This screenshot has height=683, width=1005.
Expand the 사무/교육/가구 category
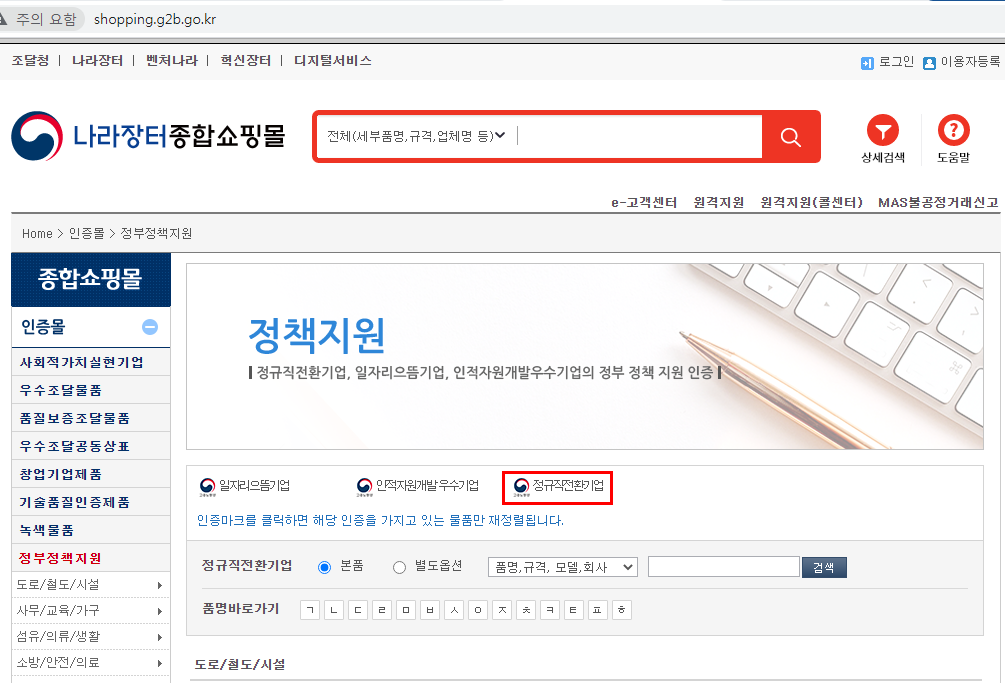click(90, 611)
